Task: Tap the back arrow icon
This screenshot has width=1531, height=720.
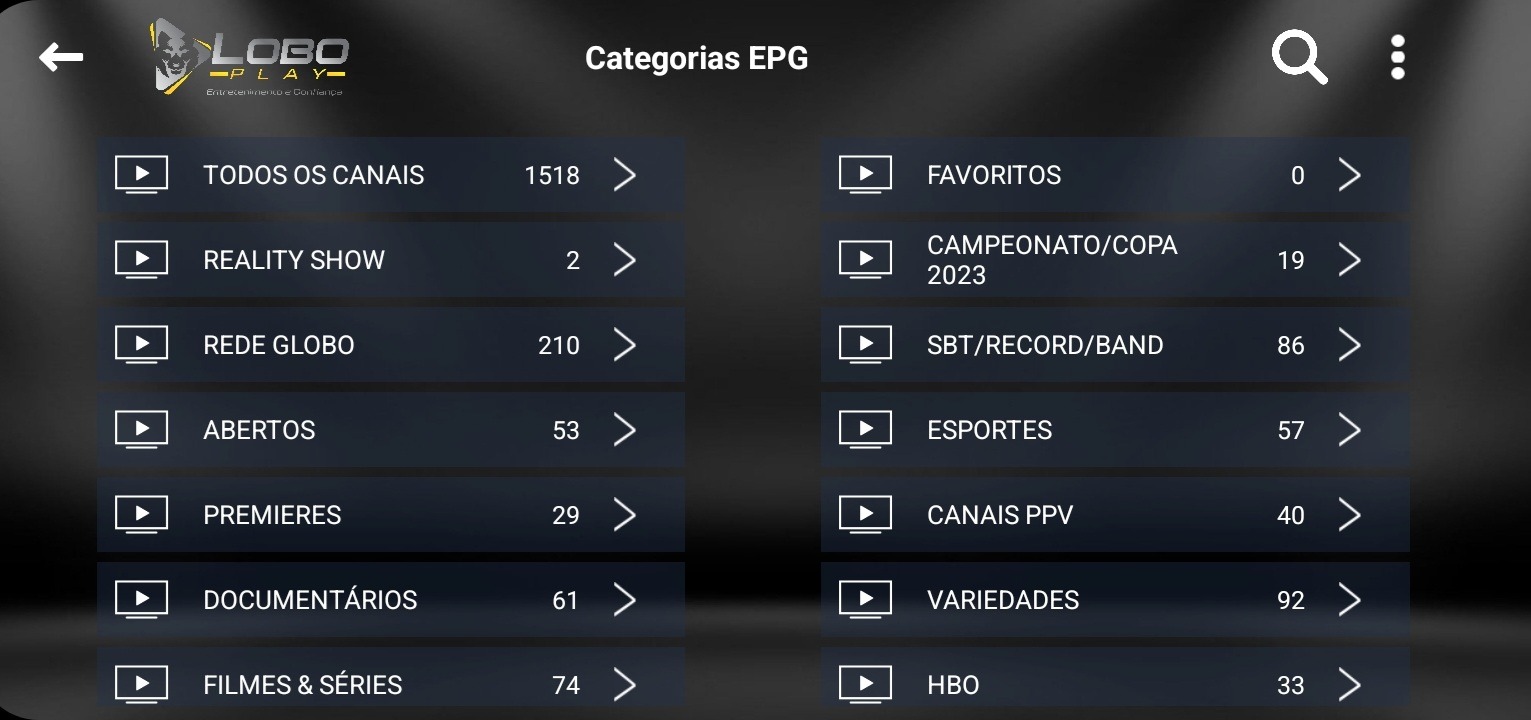Action: pyautogui.click(x=61, y=57)
